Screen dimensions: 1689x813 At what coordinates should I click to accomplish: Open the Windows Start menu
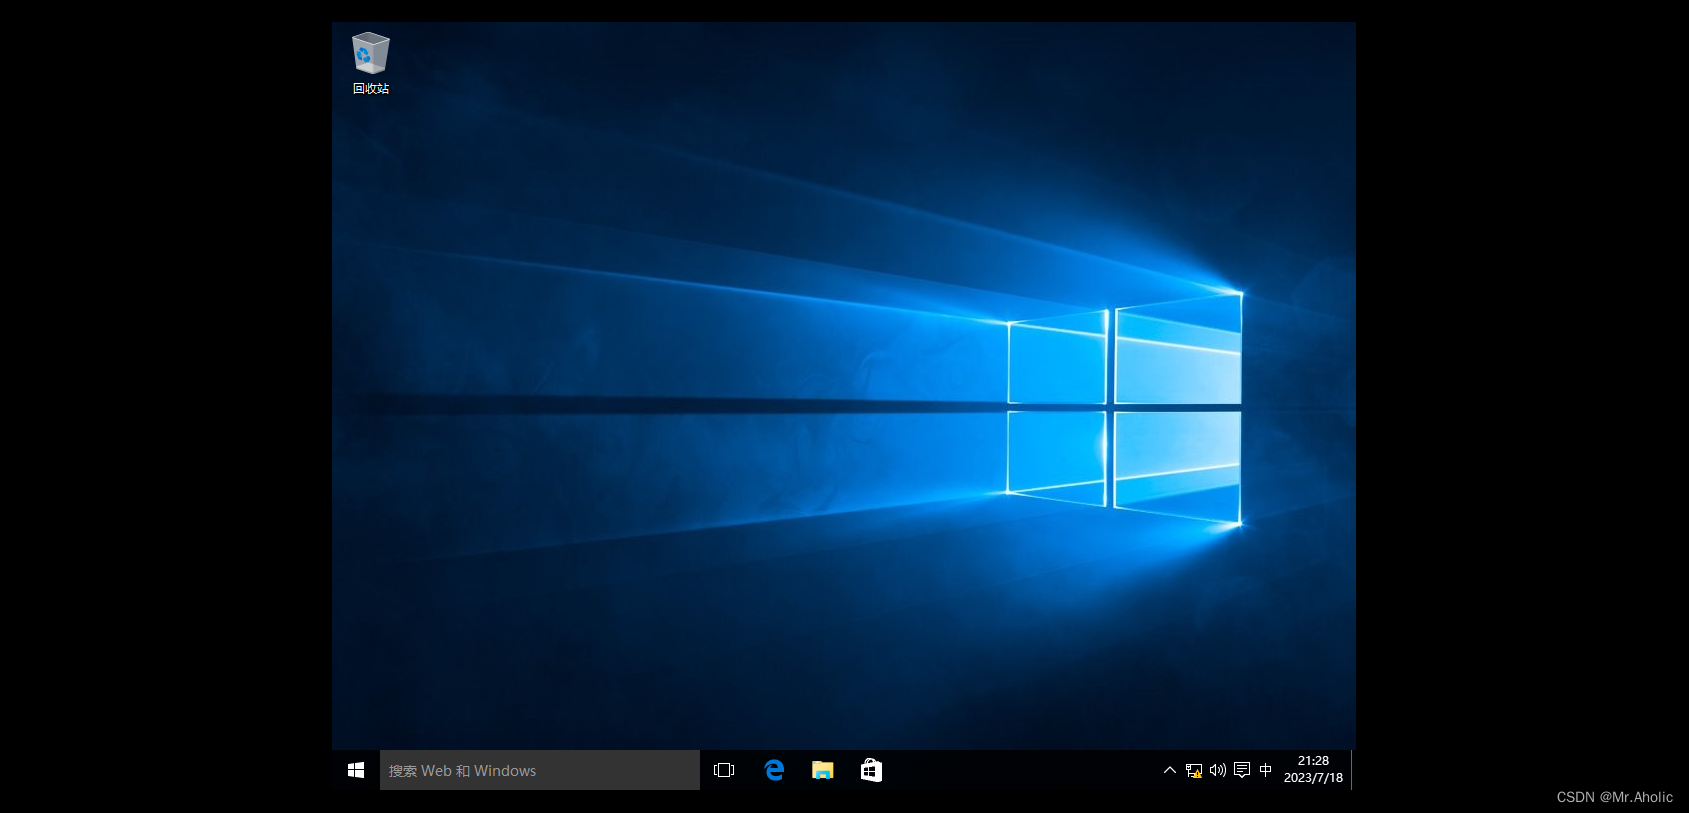[356, 770]
